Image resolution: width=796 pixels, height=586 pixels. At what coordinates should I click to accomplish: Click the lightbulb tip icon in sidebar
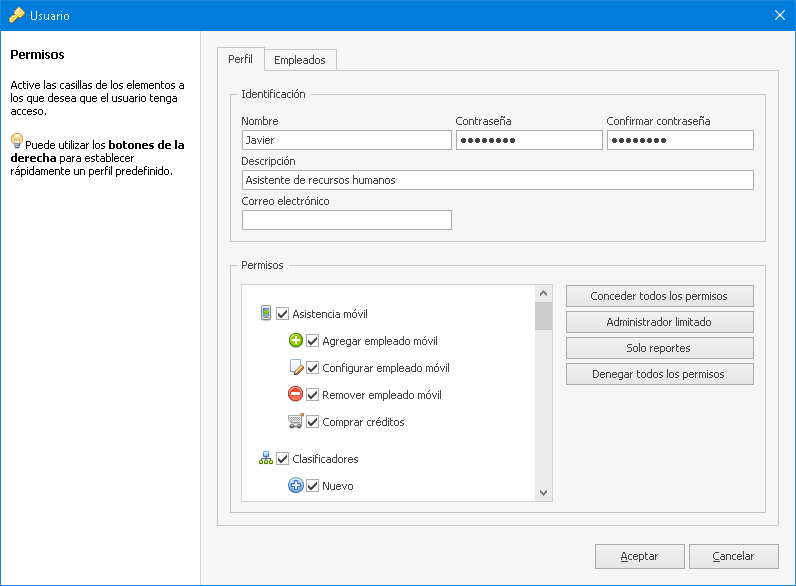[x=16, y=141]
